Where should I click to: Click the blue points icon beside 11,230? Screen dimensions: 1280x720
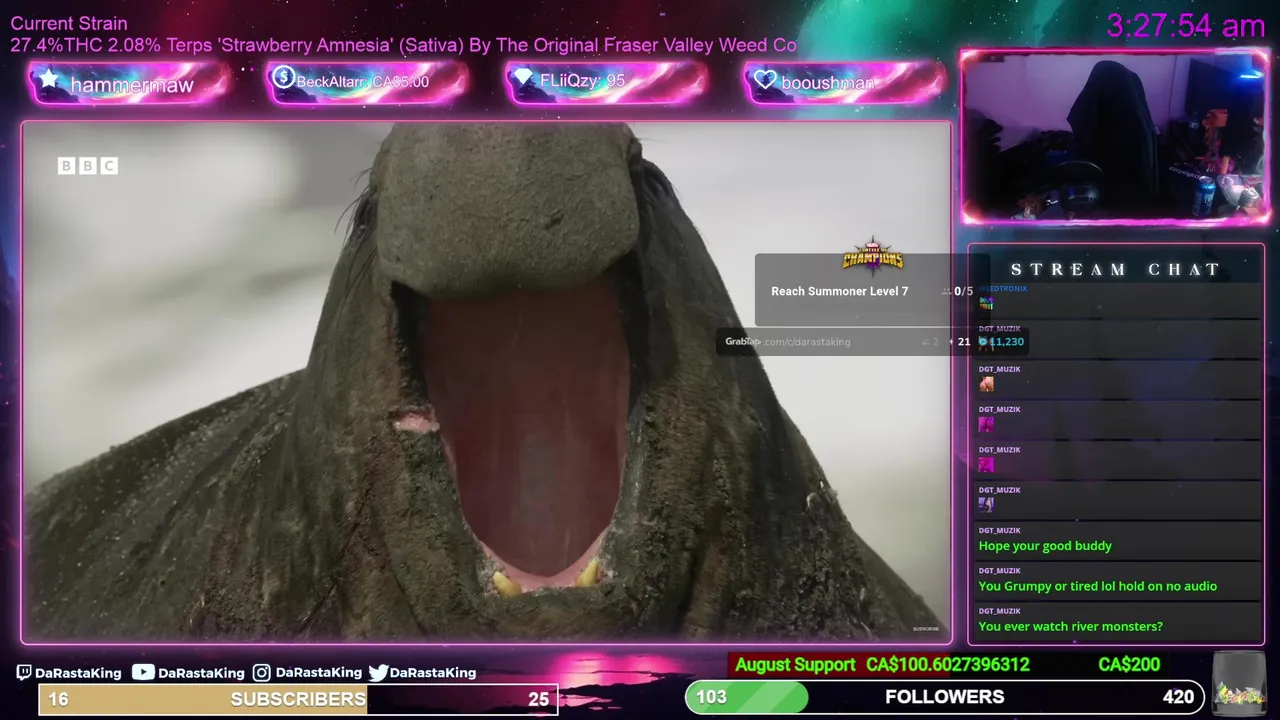[983, 341]
